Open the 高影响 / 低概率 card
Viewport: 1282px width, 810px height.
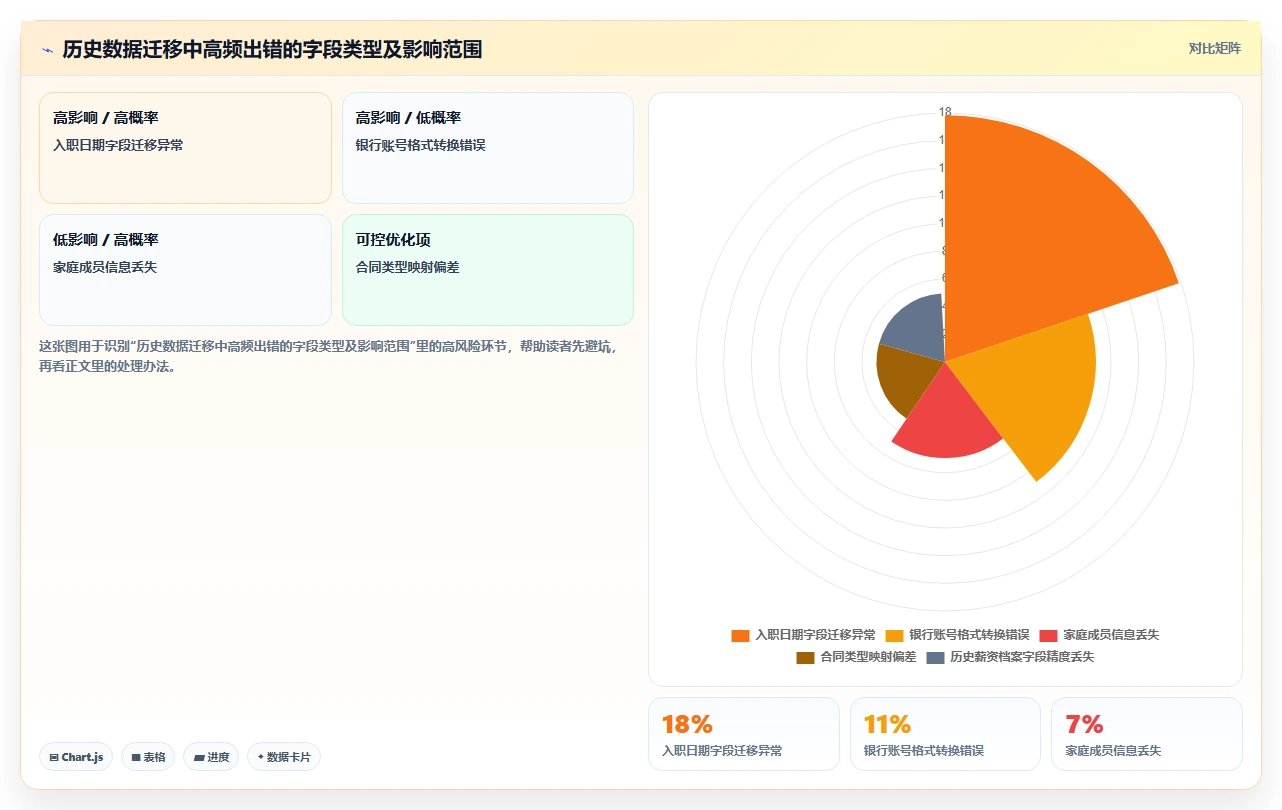488,148
